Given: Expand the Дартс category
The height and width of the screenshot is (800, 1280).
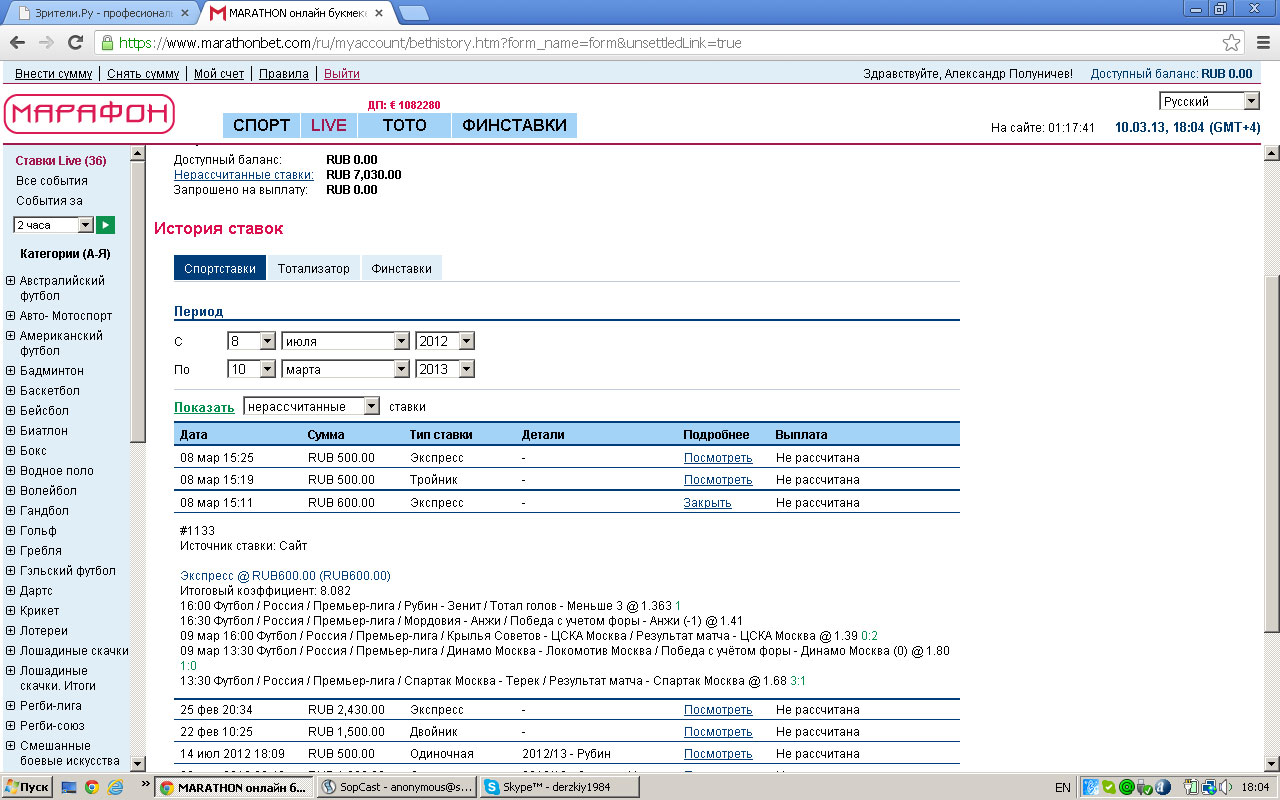Looking at the screenshot, I should click(10, 591).
